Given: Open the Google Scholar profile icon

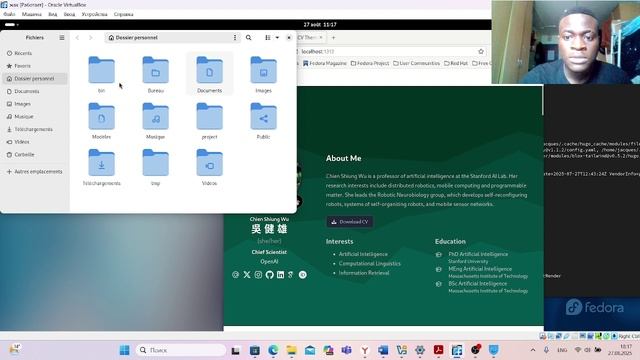Looking at the screenshot, I should coord(291,275).
